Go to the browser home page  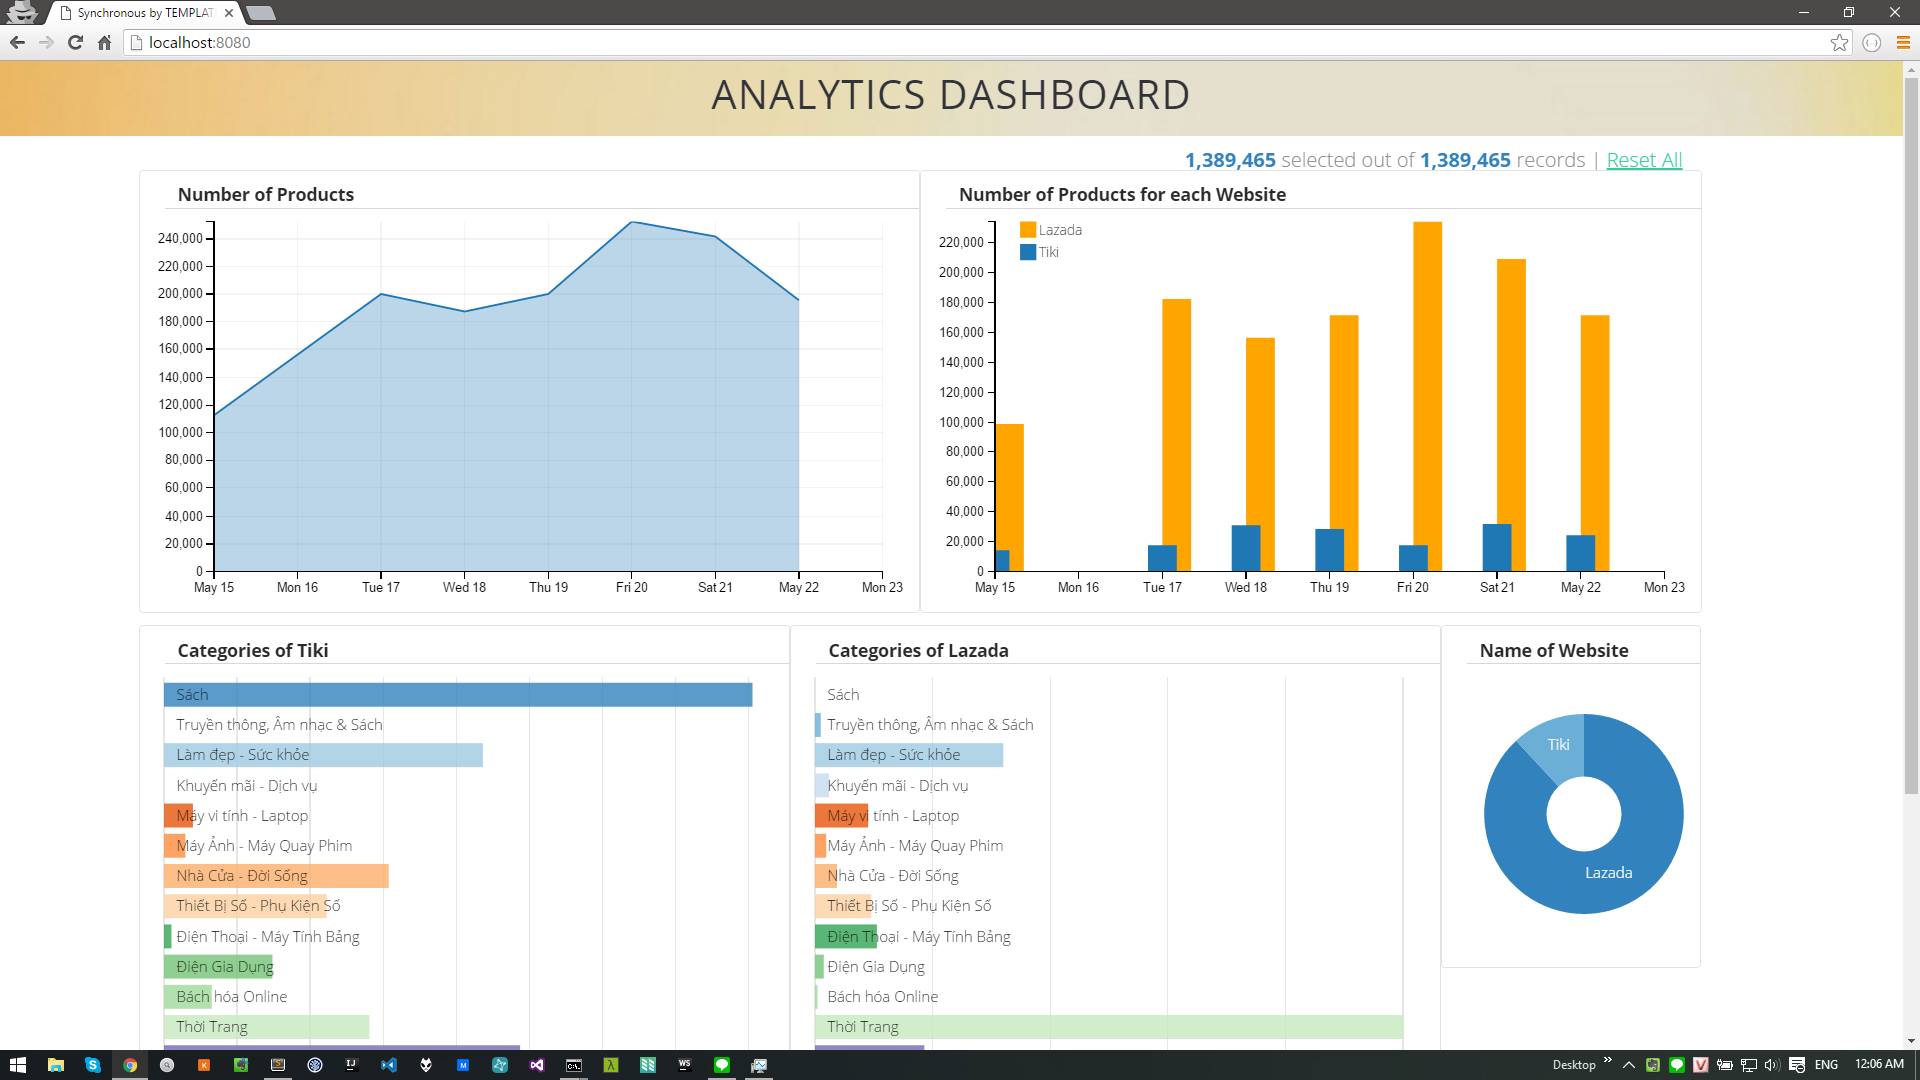pos(104,42)
